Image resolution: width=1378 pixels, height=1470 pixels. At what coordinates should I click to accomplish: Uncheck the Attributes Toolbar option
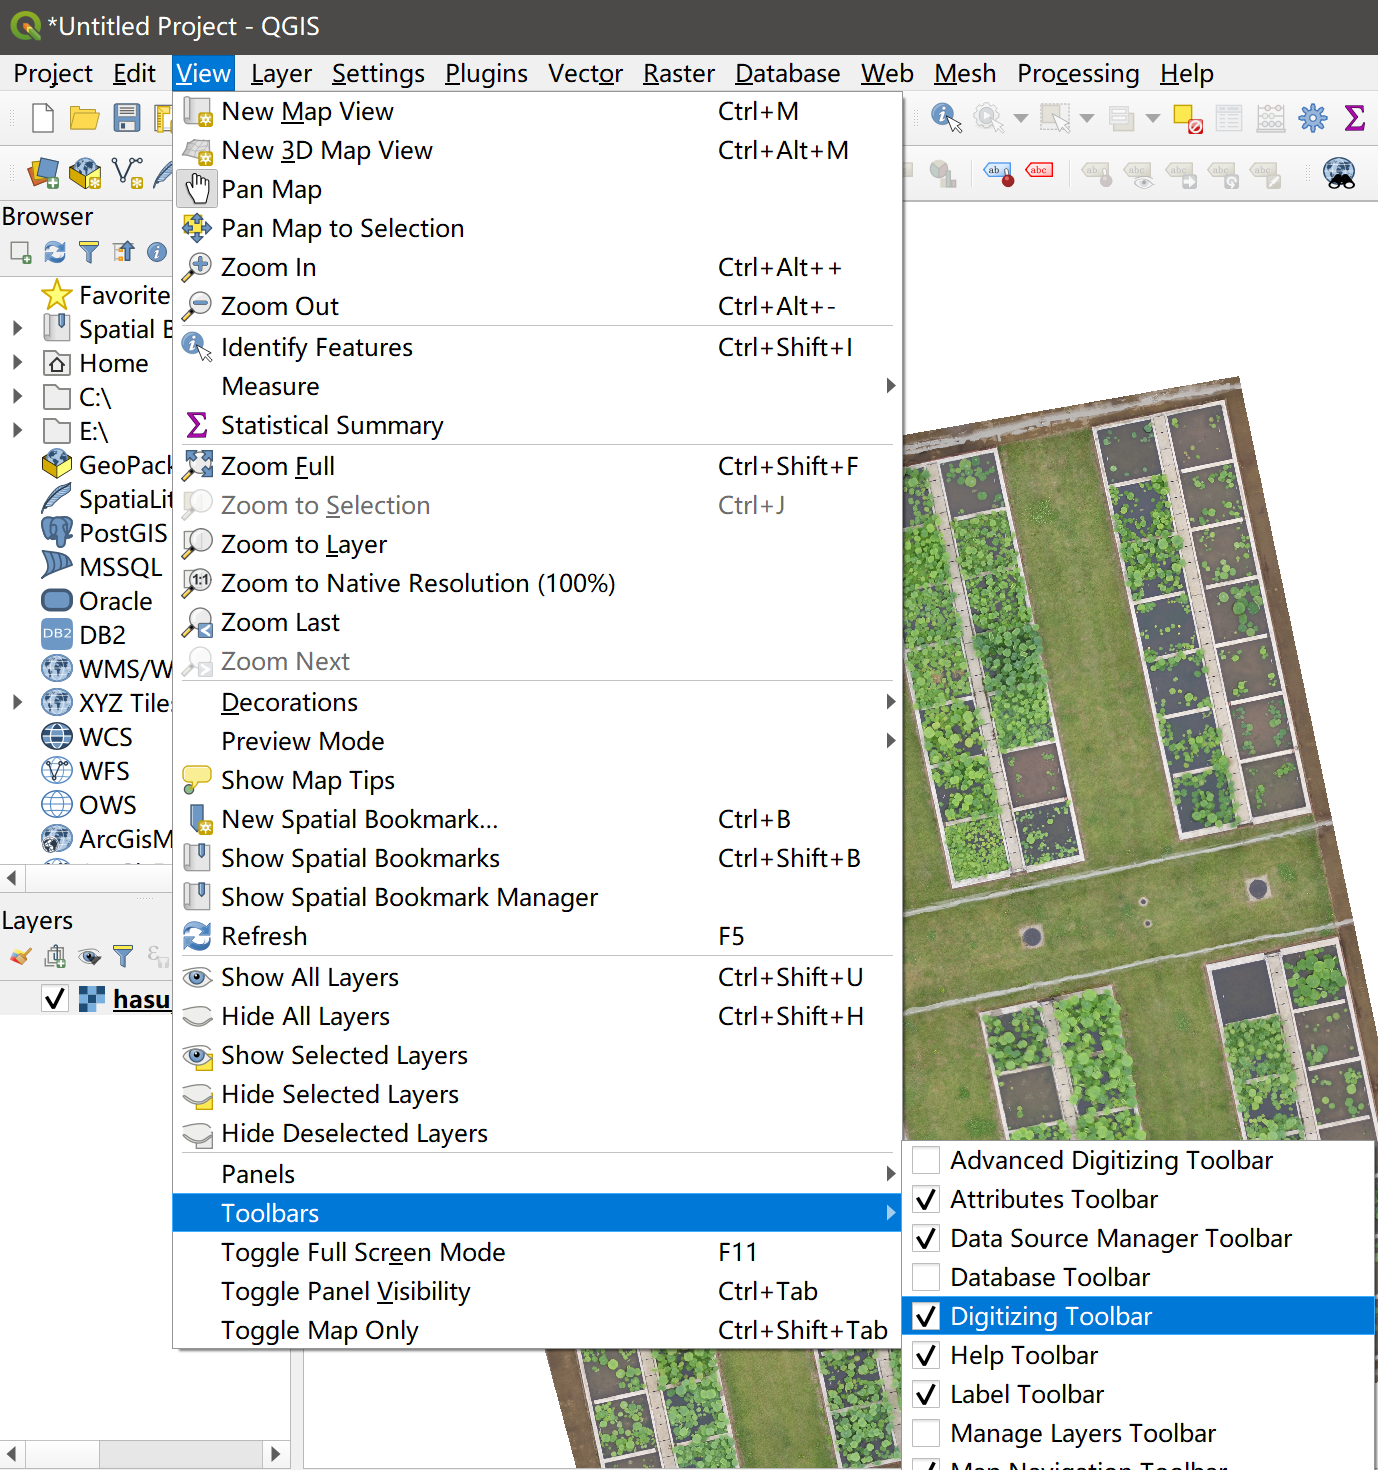pos(926,1199)
